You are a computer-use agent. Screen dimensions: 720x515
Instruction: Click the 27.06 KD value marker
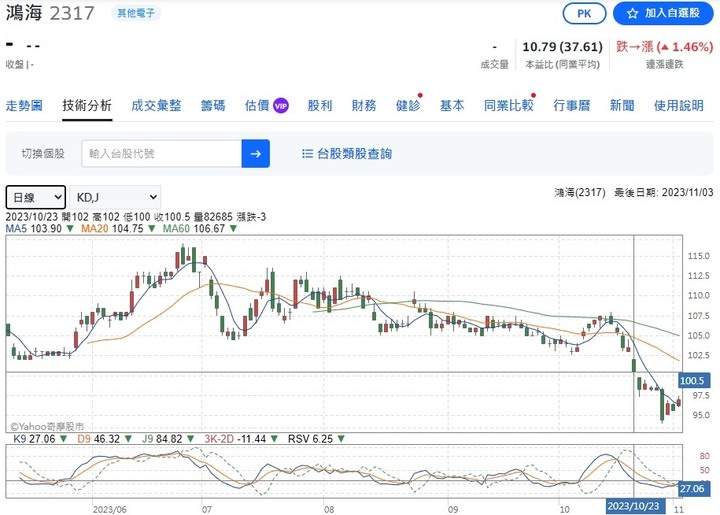[692, 488]
